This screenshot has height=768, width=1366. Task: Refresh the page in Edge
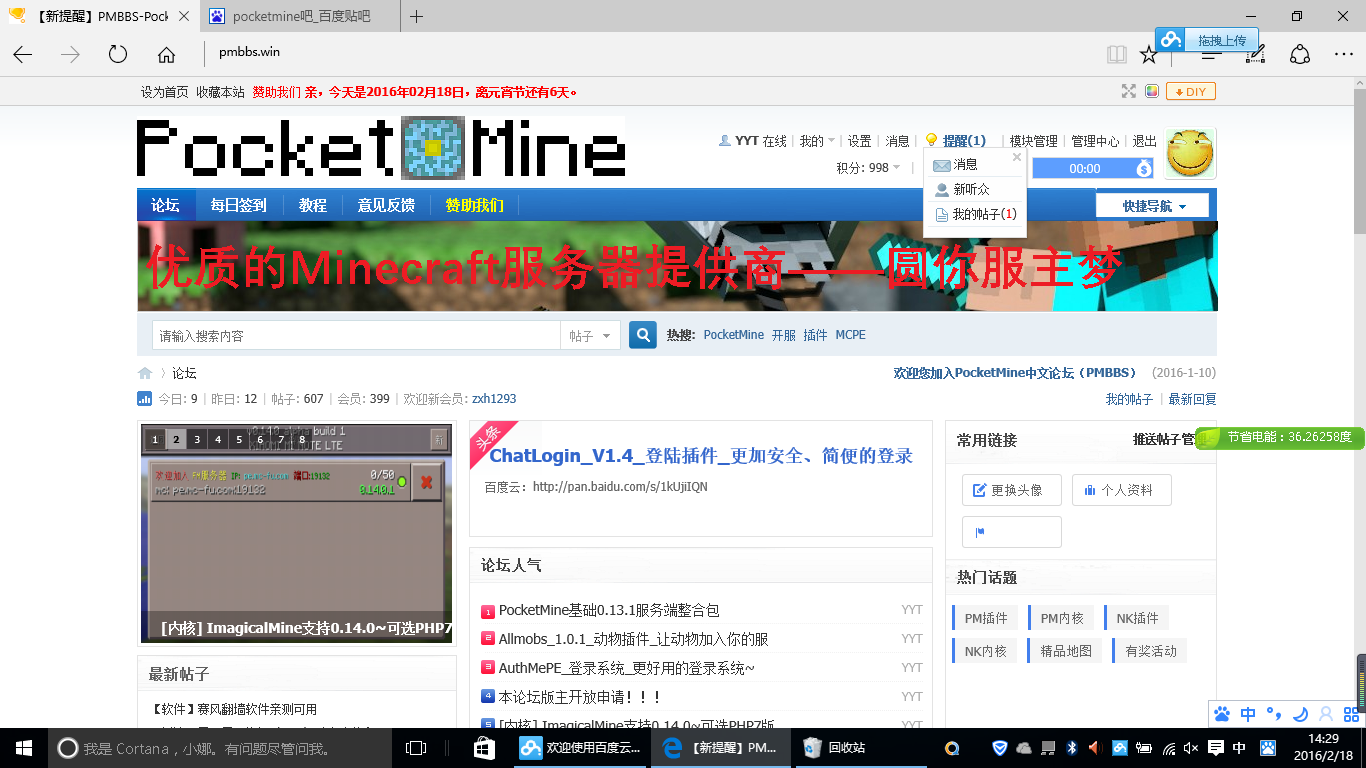[x=118, y=55]
